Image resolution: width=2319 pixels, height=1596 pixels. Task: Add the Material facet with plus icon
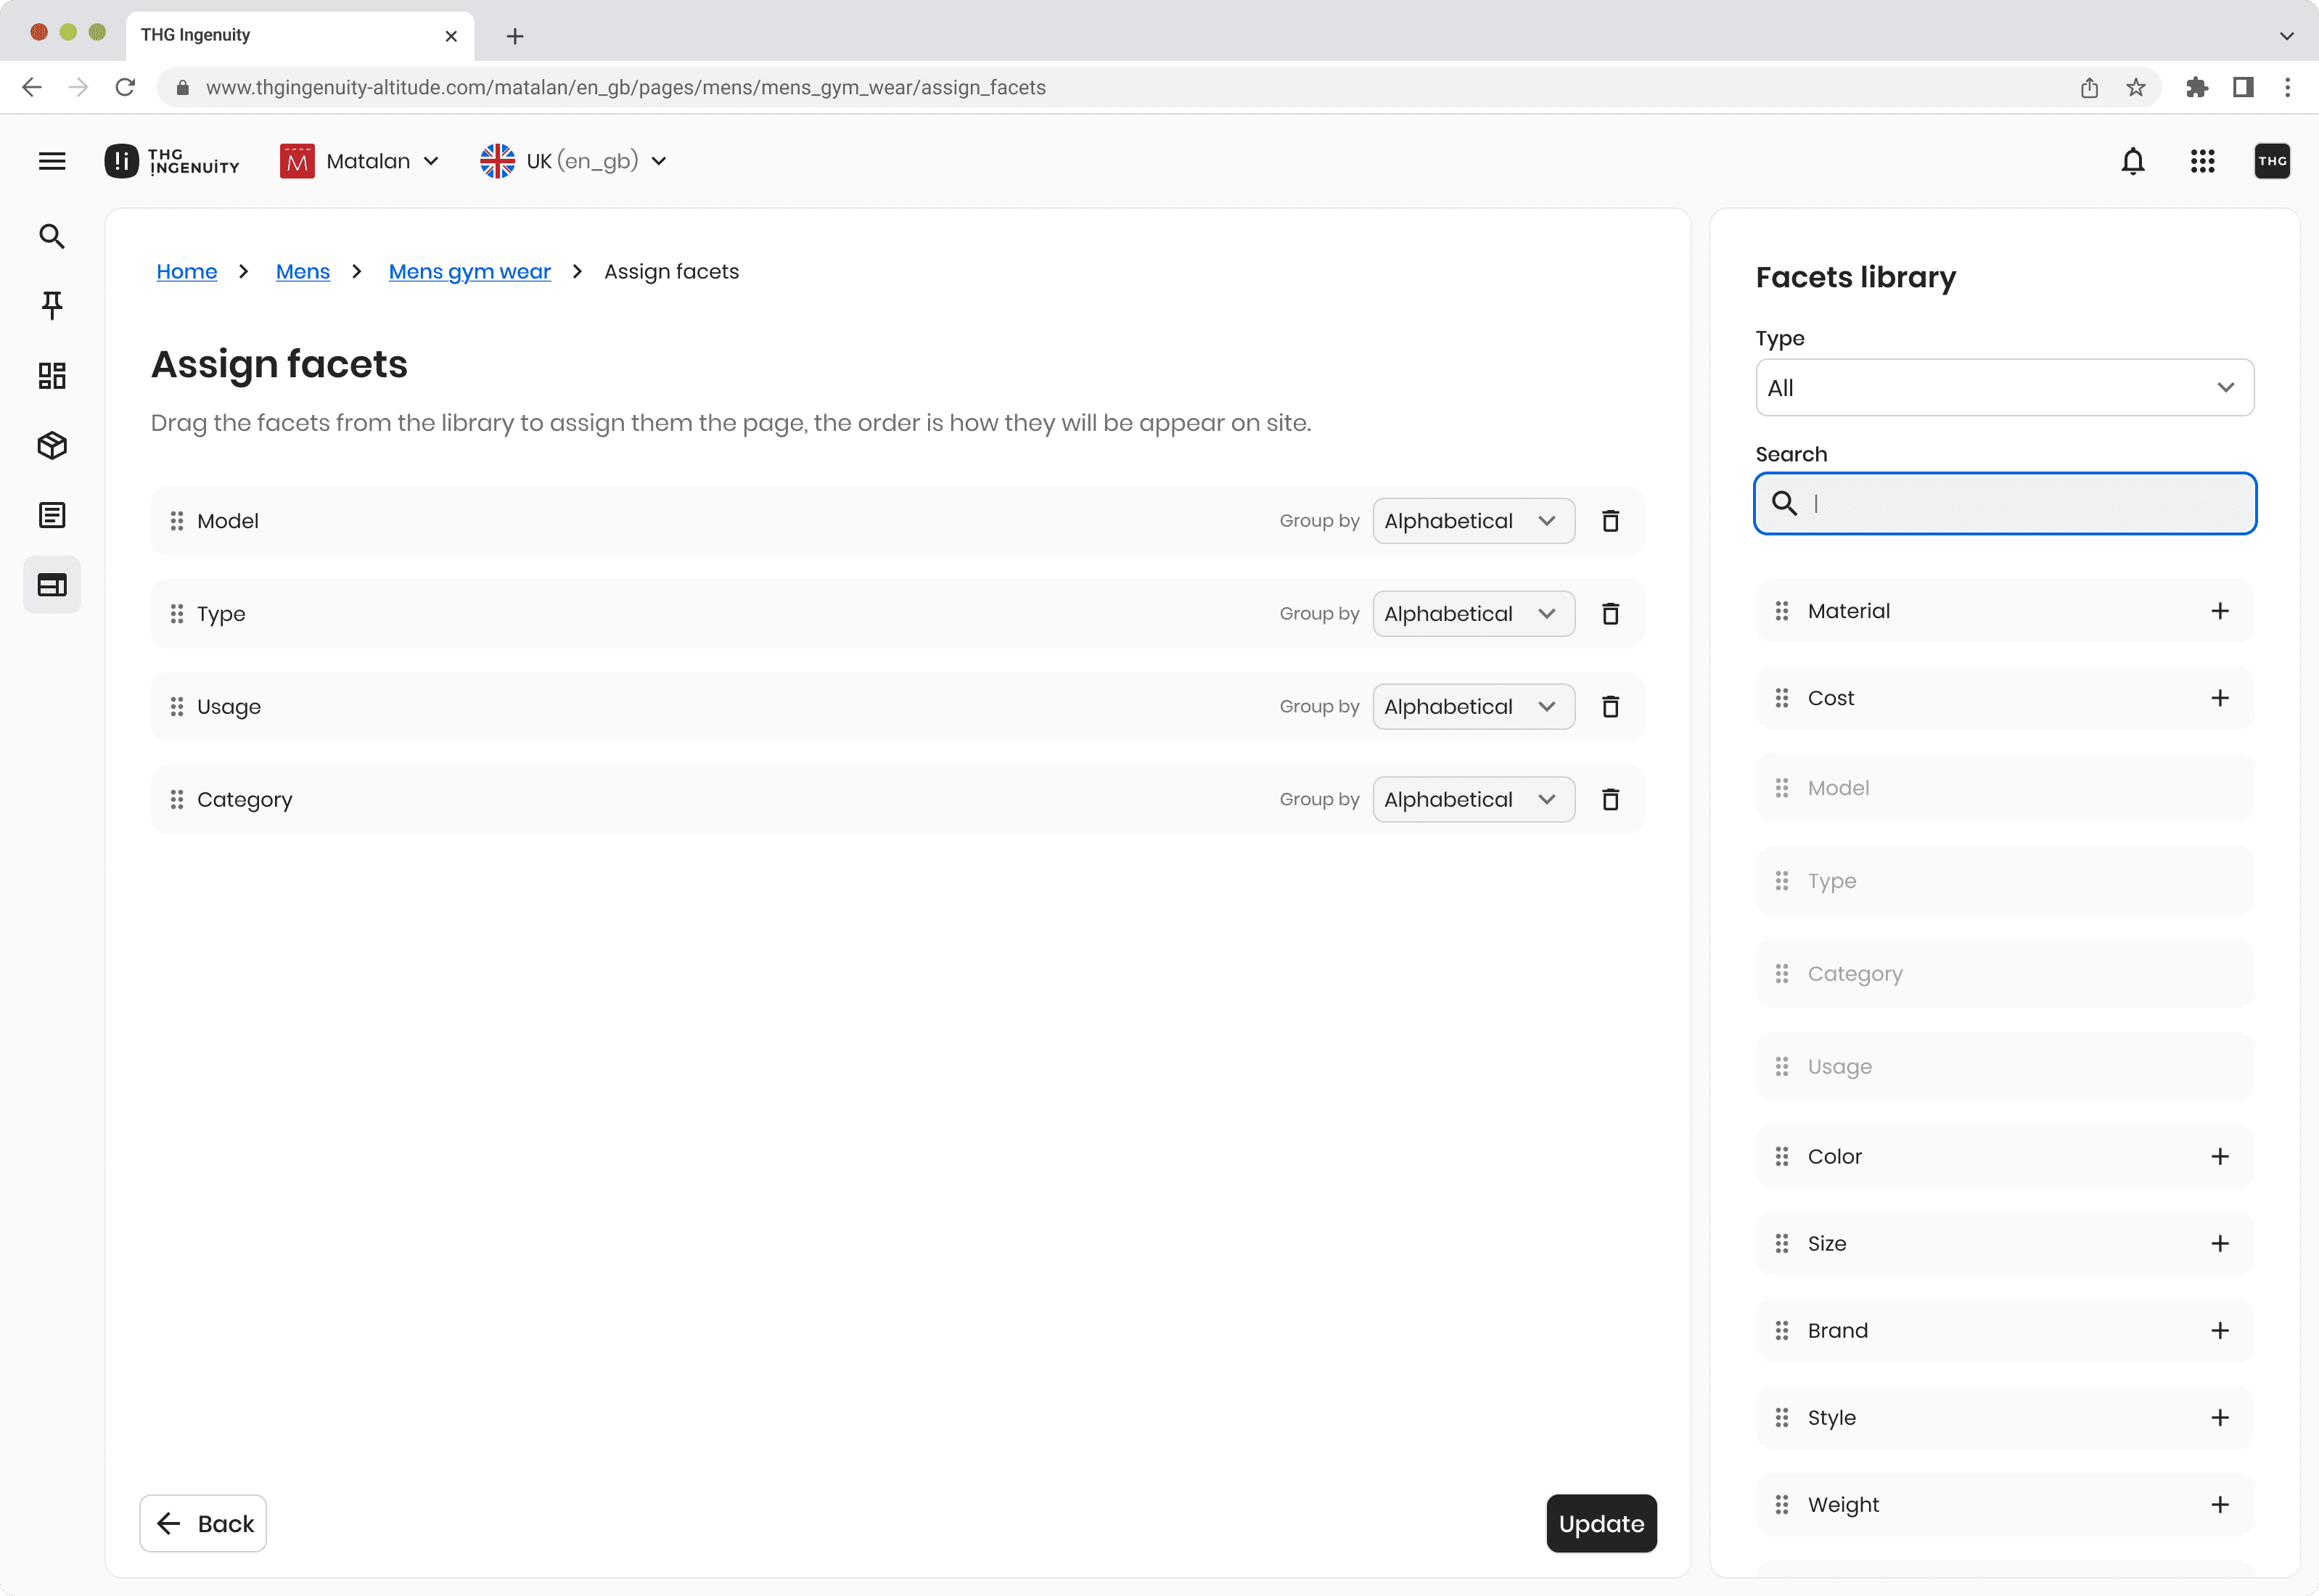(x=2220, y=611)
